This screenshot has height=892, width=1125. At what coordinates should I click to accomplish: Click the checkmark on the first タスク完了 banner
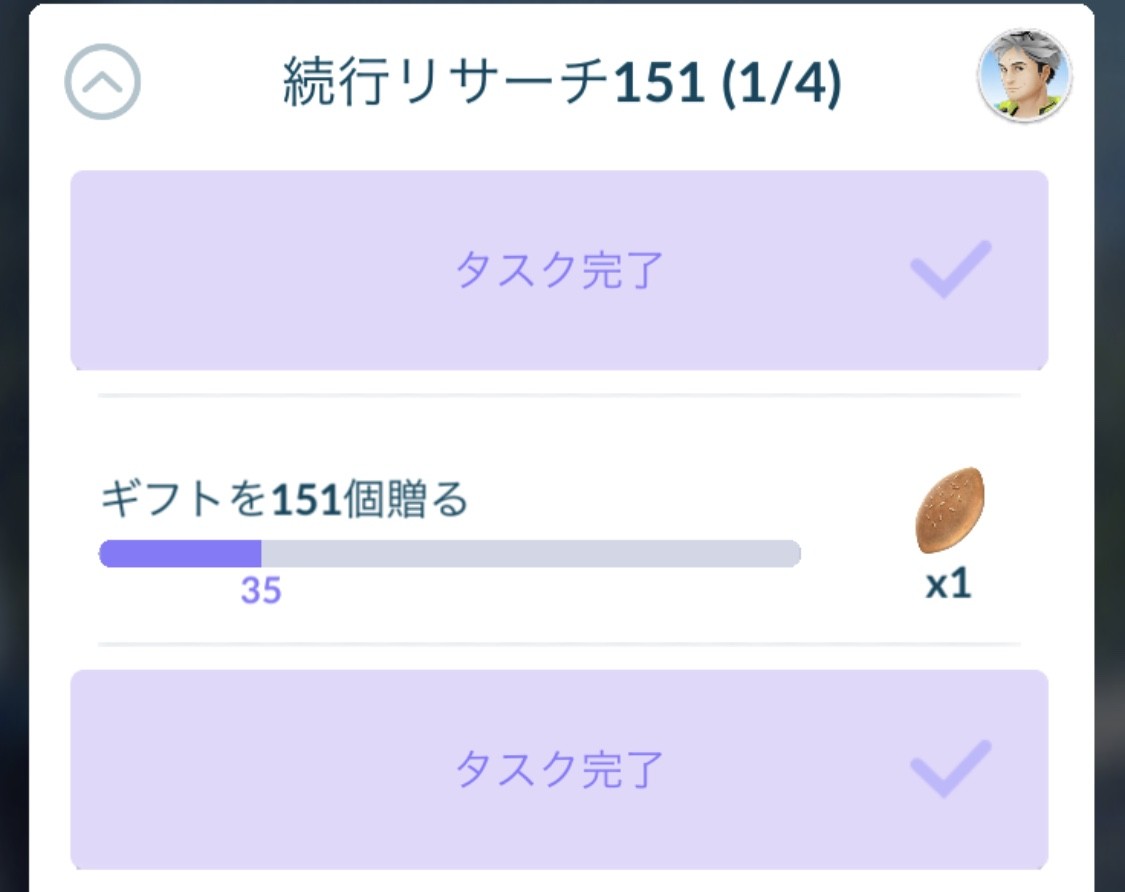[x=950, y=269]
